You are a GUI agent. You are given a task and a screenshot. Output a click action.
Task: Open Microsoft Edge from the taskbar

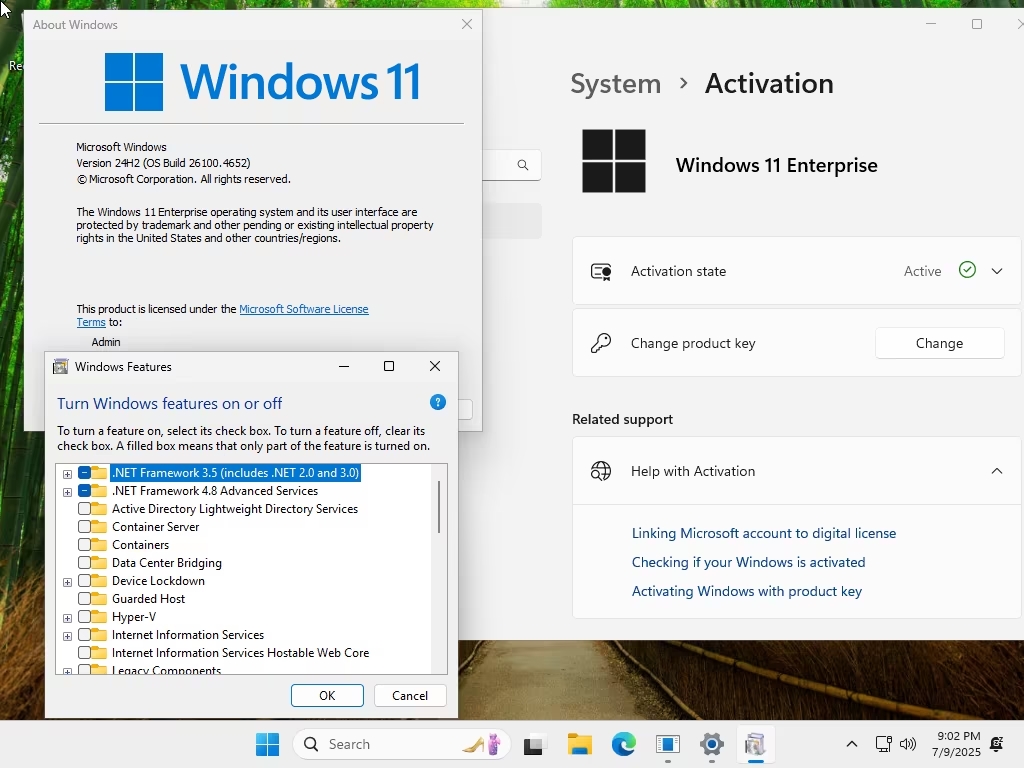point(624,744)
